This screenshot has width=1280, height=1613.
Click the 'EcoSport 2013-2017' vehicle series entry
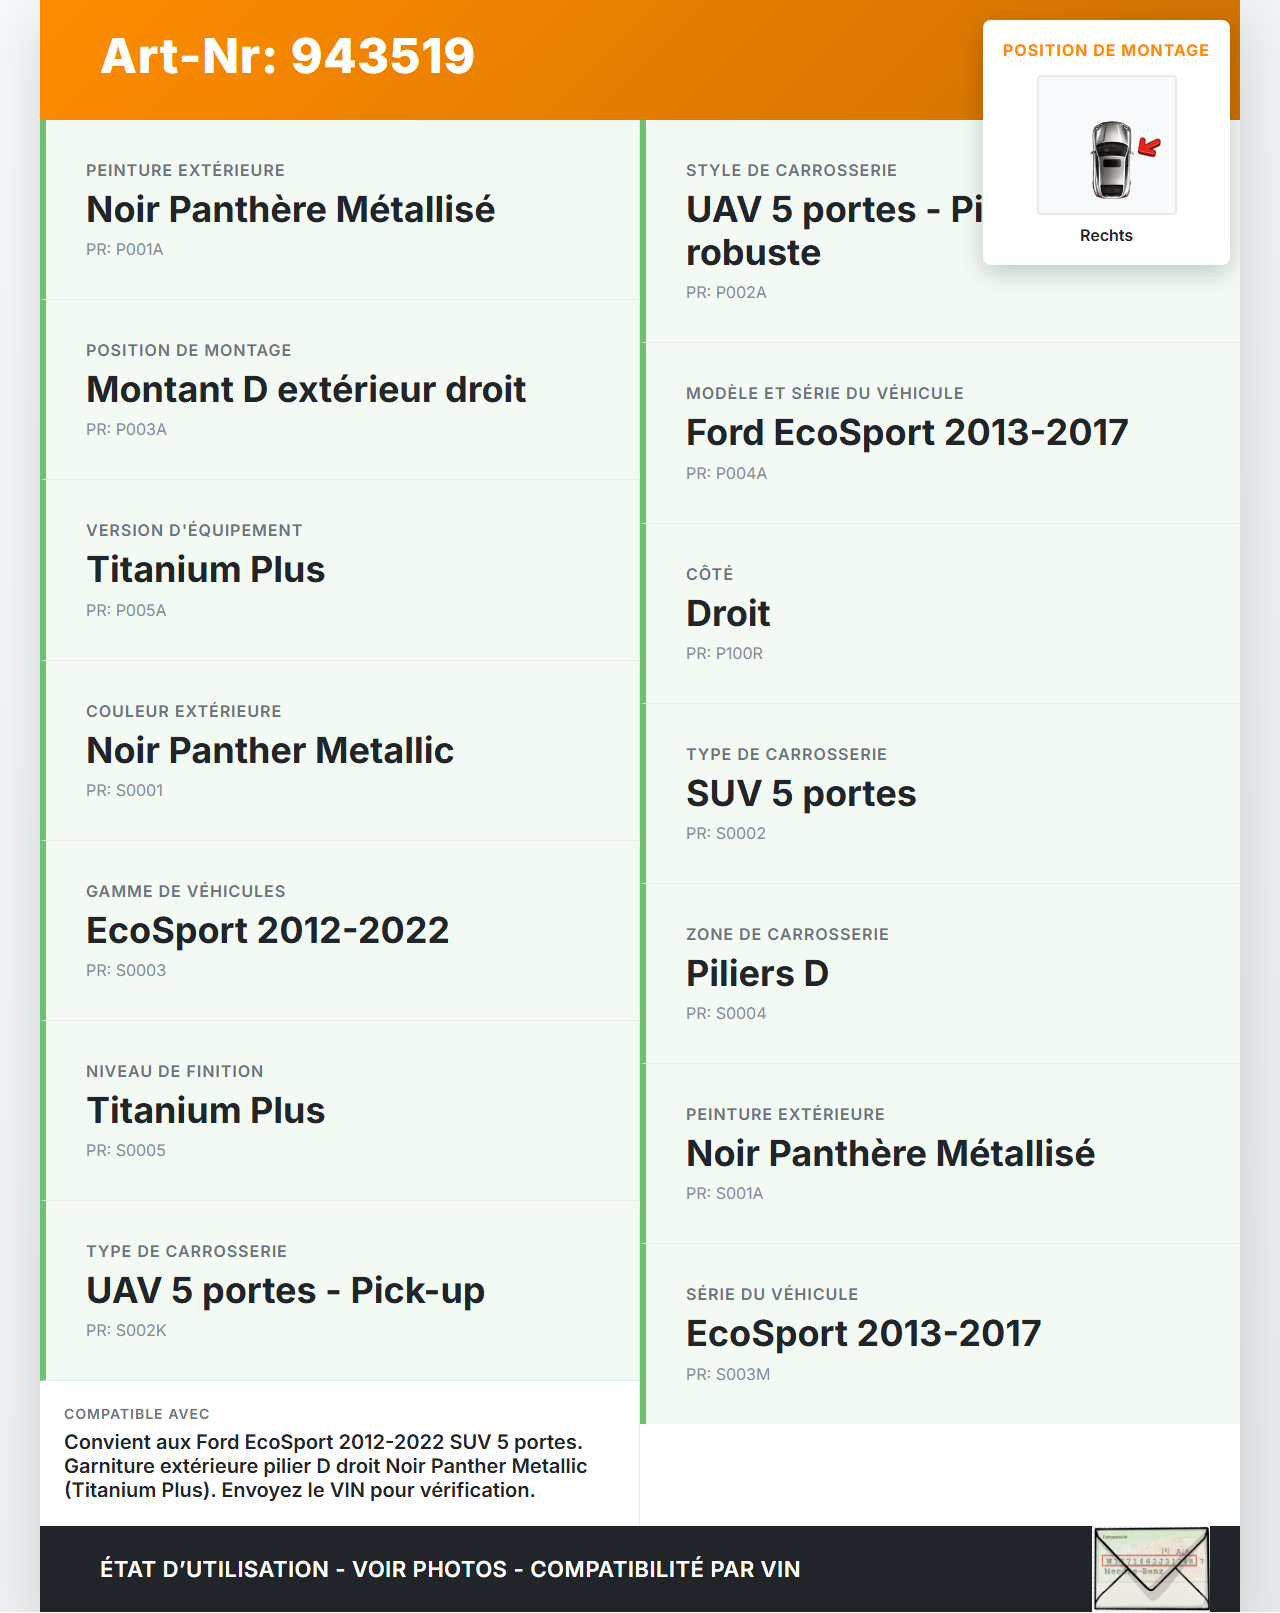click(863, 1334)
